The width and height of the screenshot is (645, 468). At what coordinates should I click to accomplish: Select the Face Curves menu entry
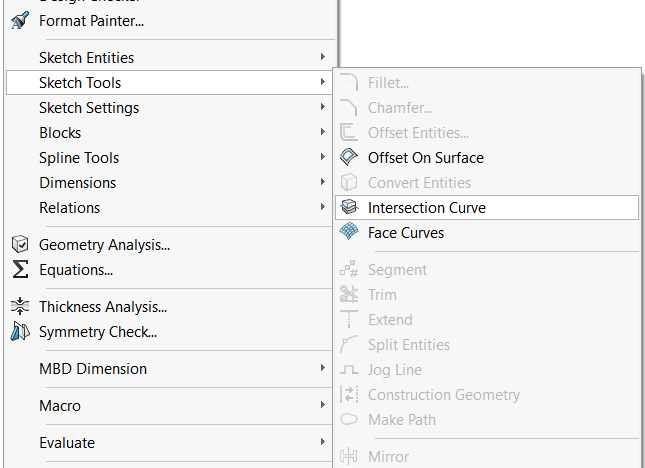click(x=406, y=233)
